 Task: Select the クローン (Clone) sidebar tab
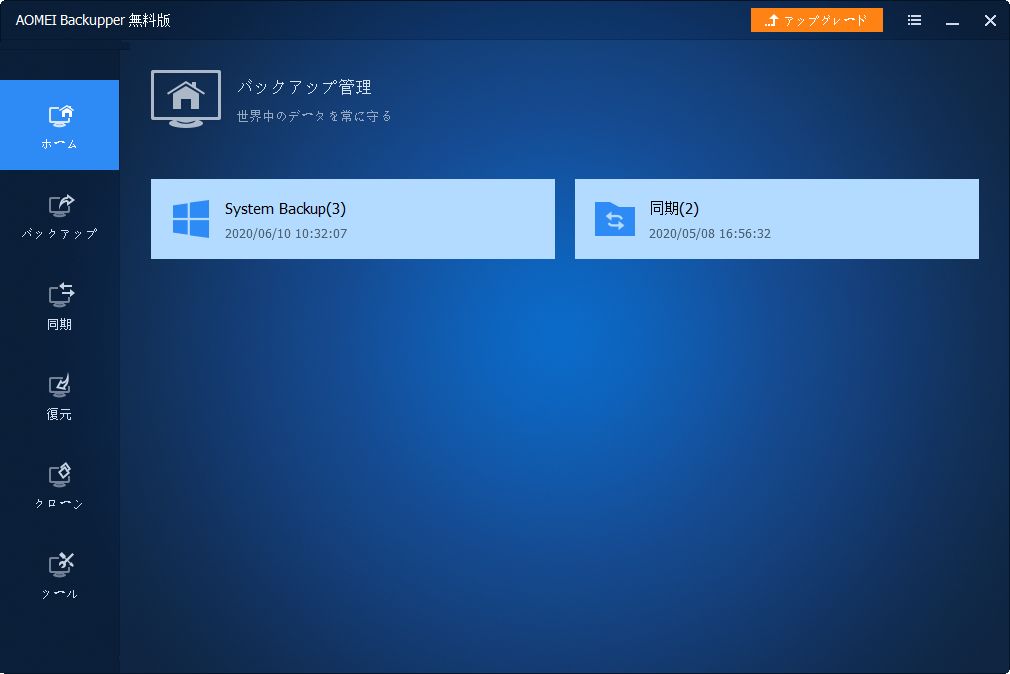[x=59, y=485]
